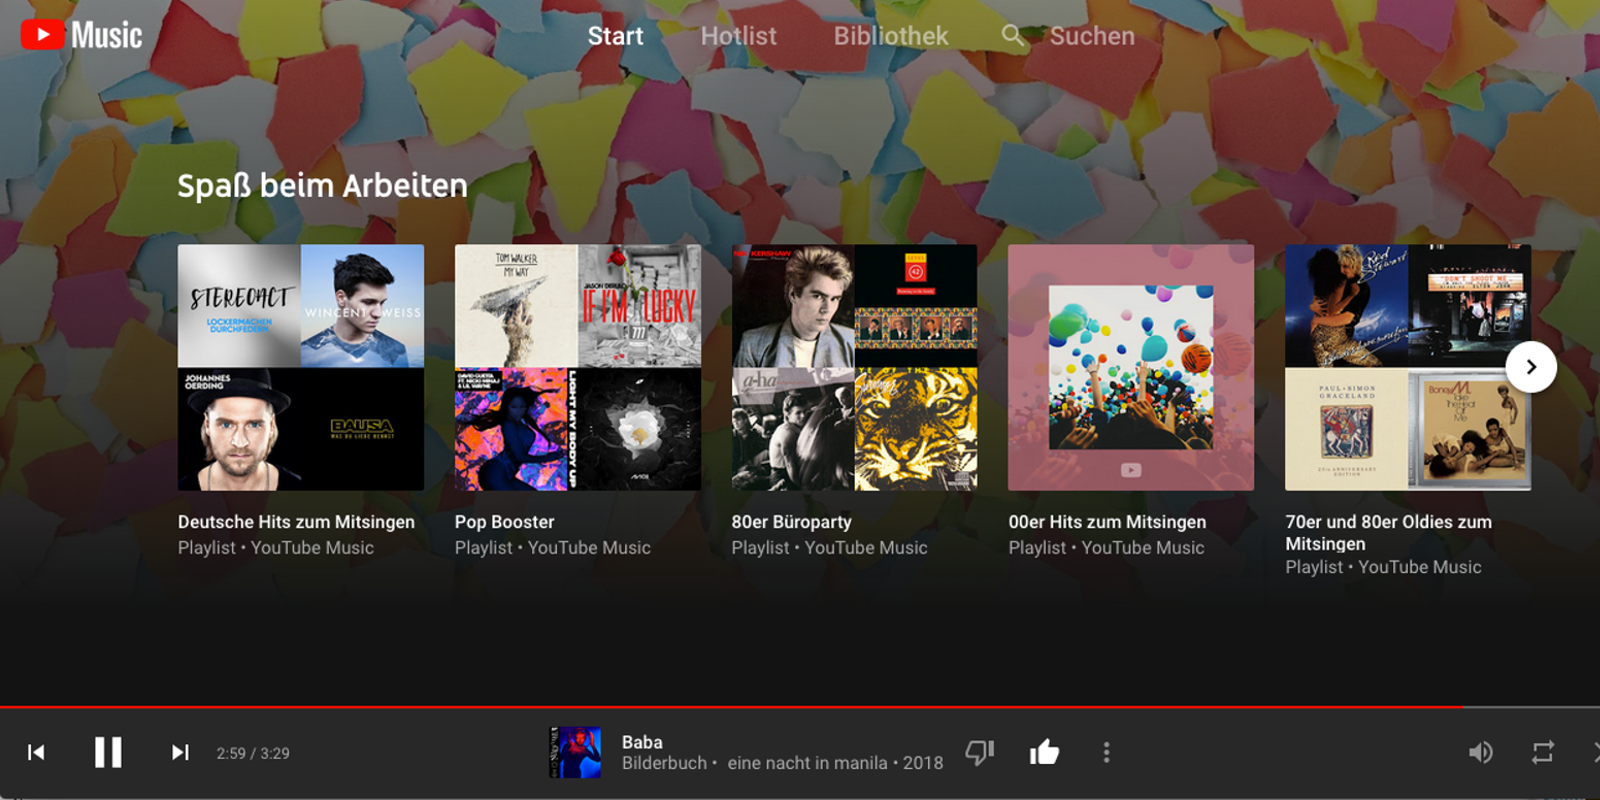Open the three-dot song options menu

click(1106, 752)
